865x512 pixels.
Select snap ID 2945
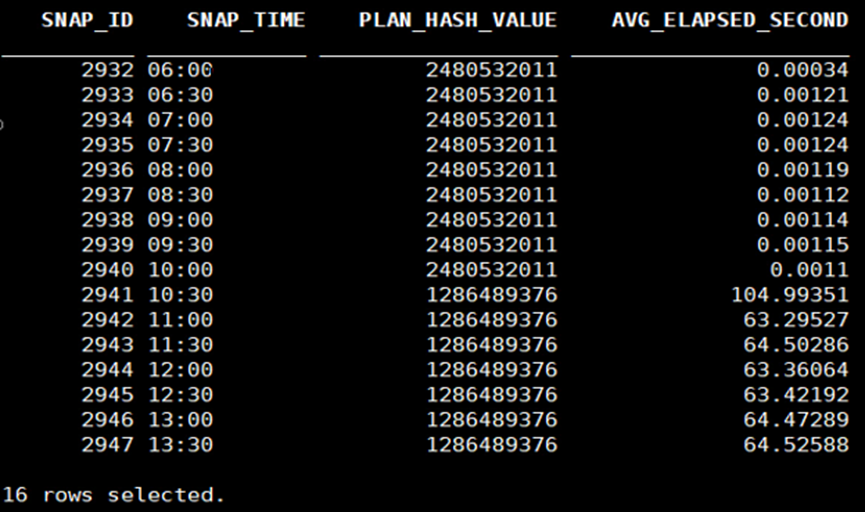tap(108, 395)
